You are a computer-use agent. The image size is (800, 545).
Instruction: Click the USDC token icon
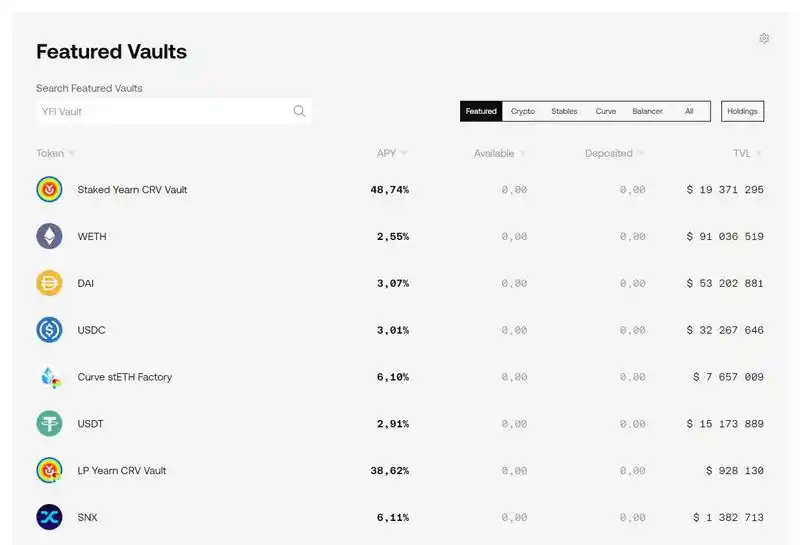click(x=49, y=330)
